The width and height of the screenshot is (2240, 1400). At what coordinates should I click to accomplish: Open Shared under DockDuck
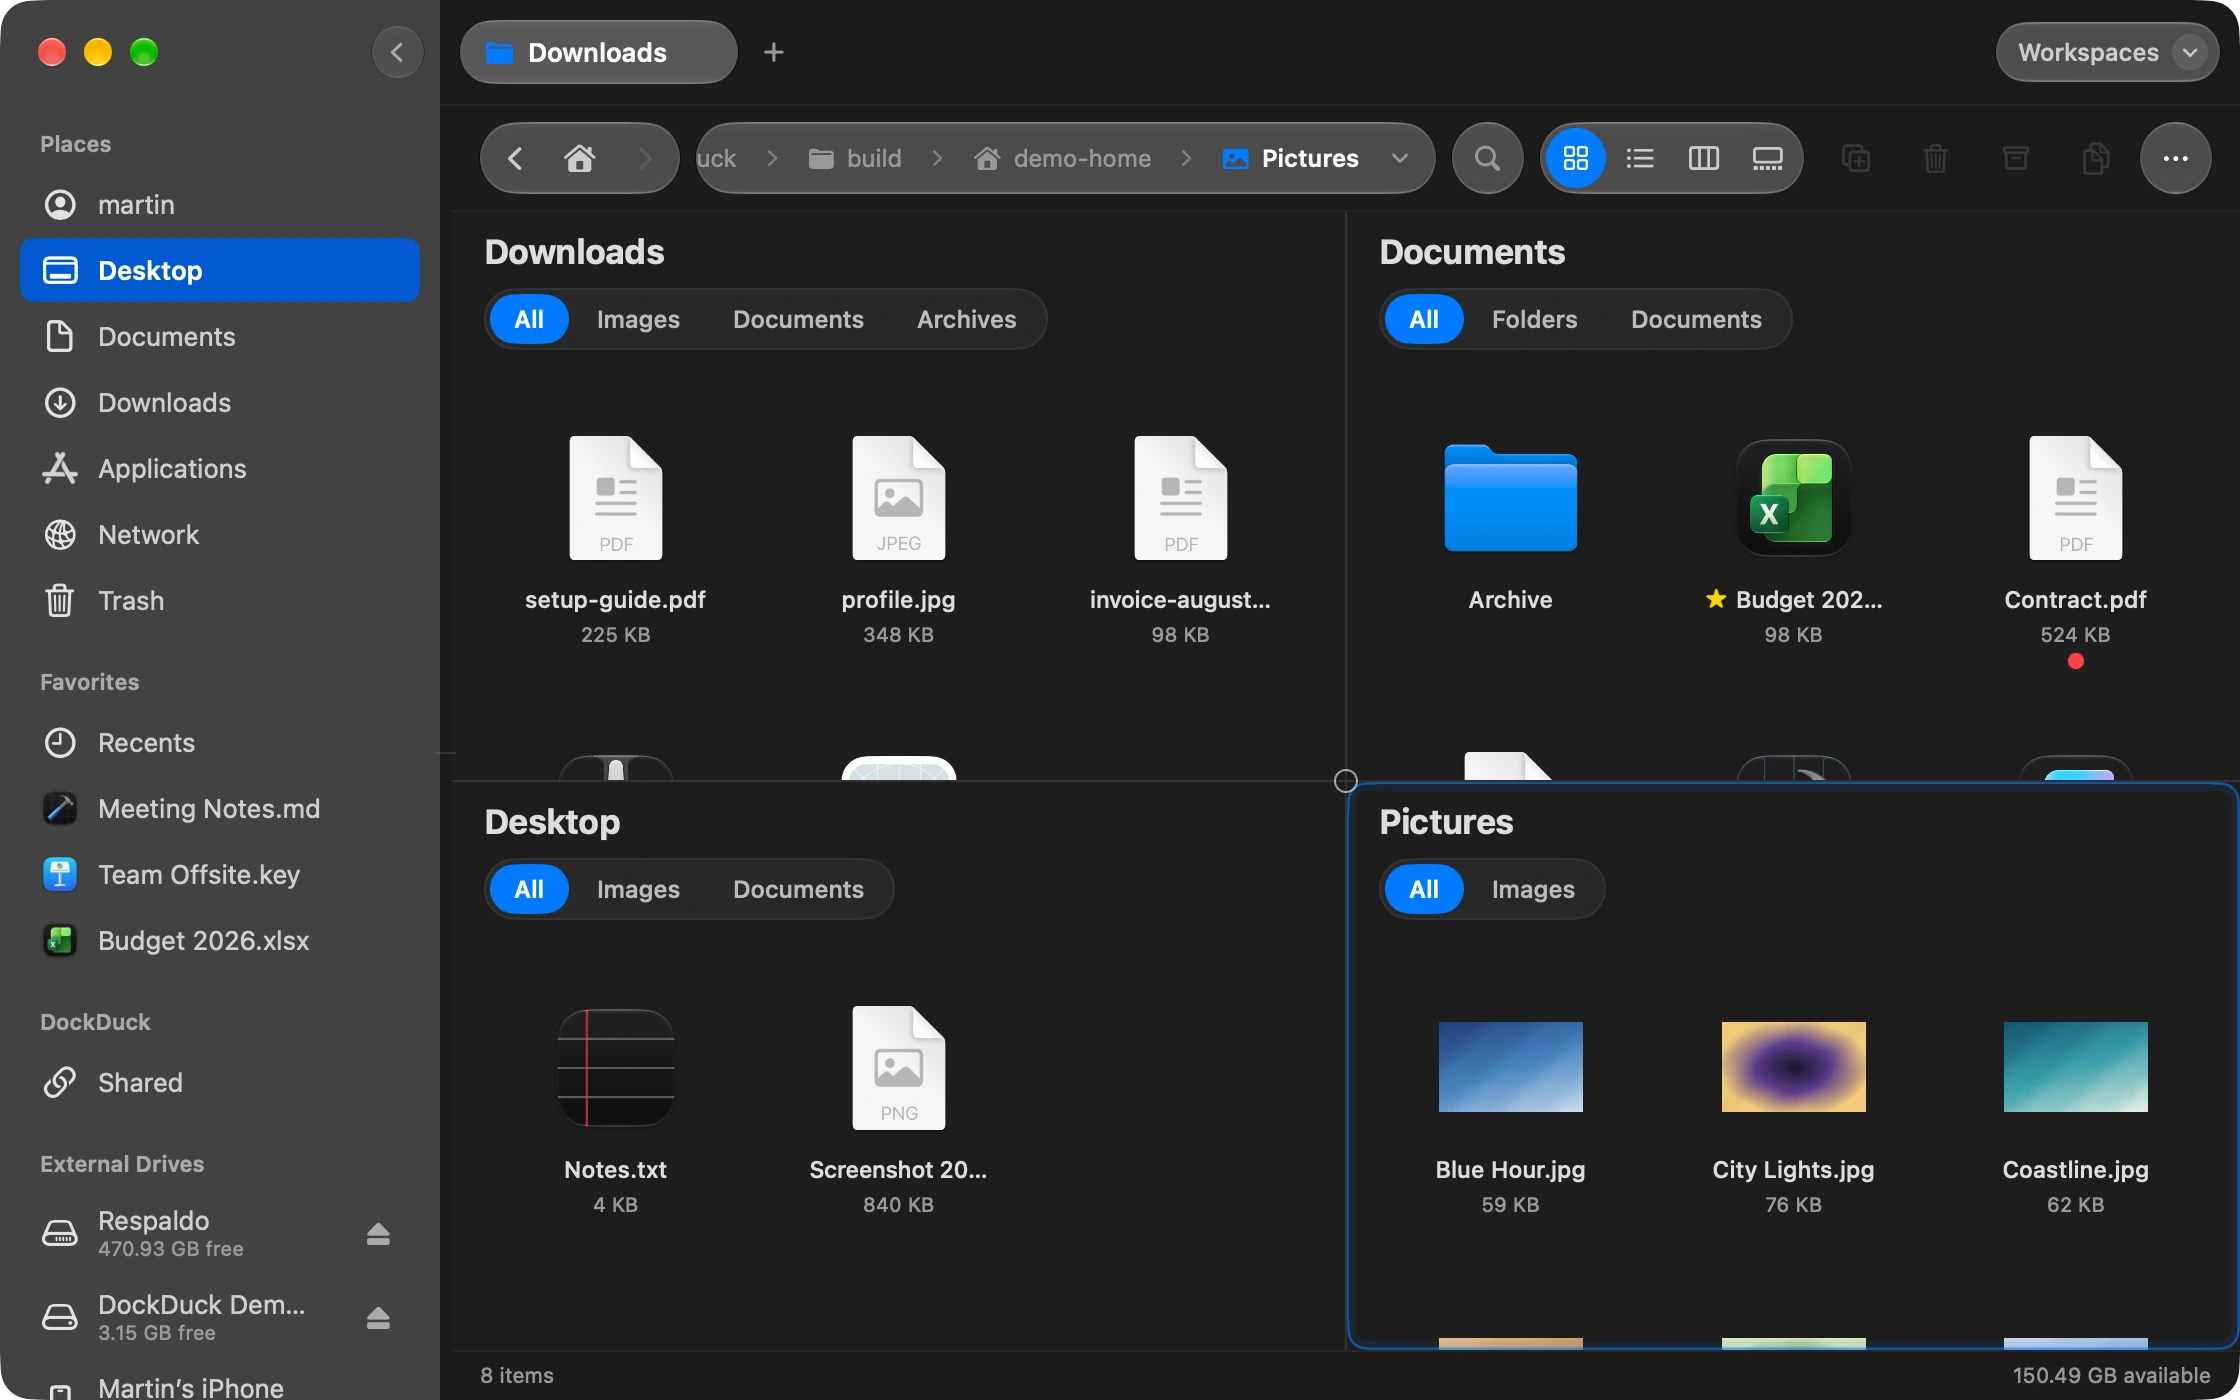coord(220,1082)
